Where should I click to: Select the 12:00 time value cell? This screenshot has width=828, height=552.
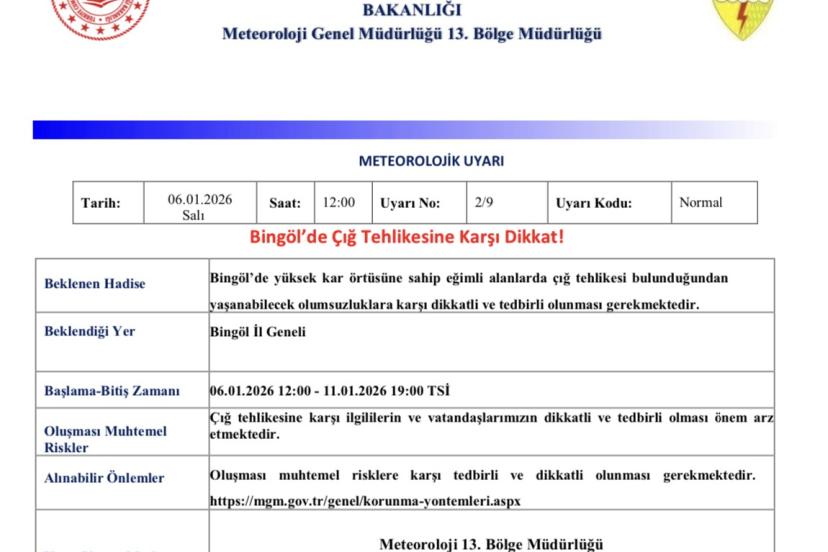338,203
